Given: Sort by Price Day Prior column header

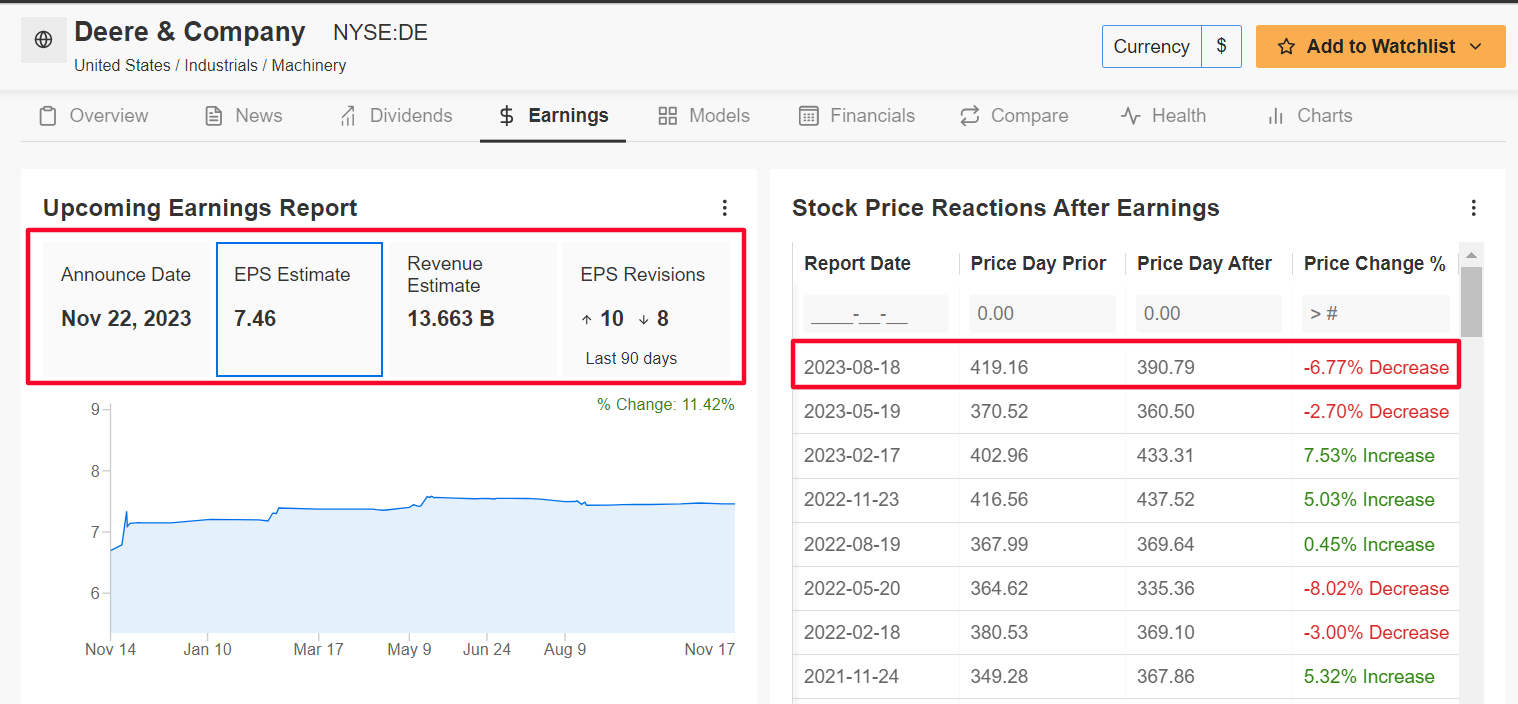Looking at the screenshot, I should 1038,264.
